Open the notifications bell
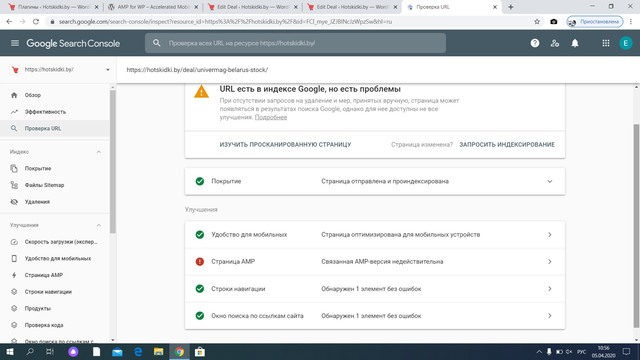This screenshot has width=640, height=360. tap(575, 43)
